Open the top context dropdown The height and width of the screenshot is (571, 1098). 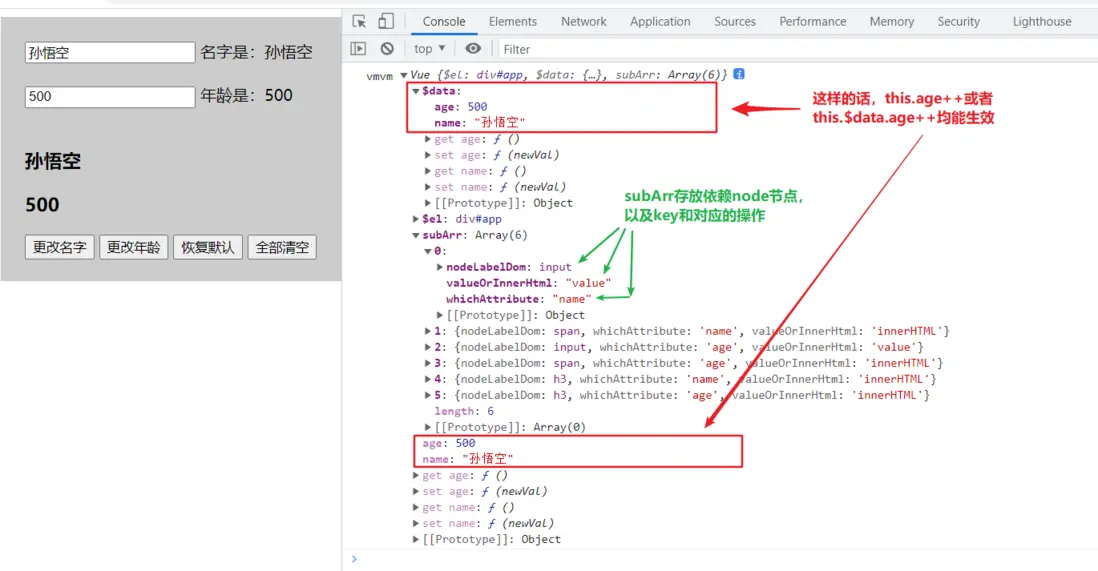(430, 48)
